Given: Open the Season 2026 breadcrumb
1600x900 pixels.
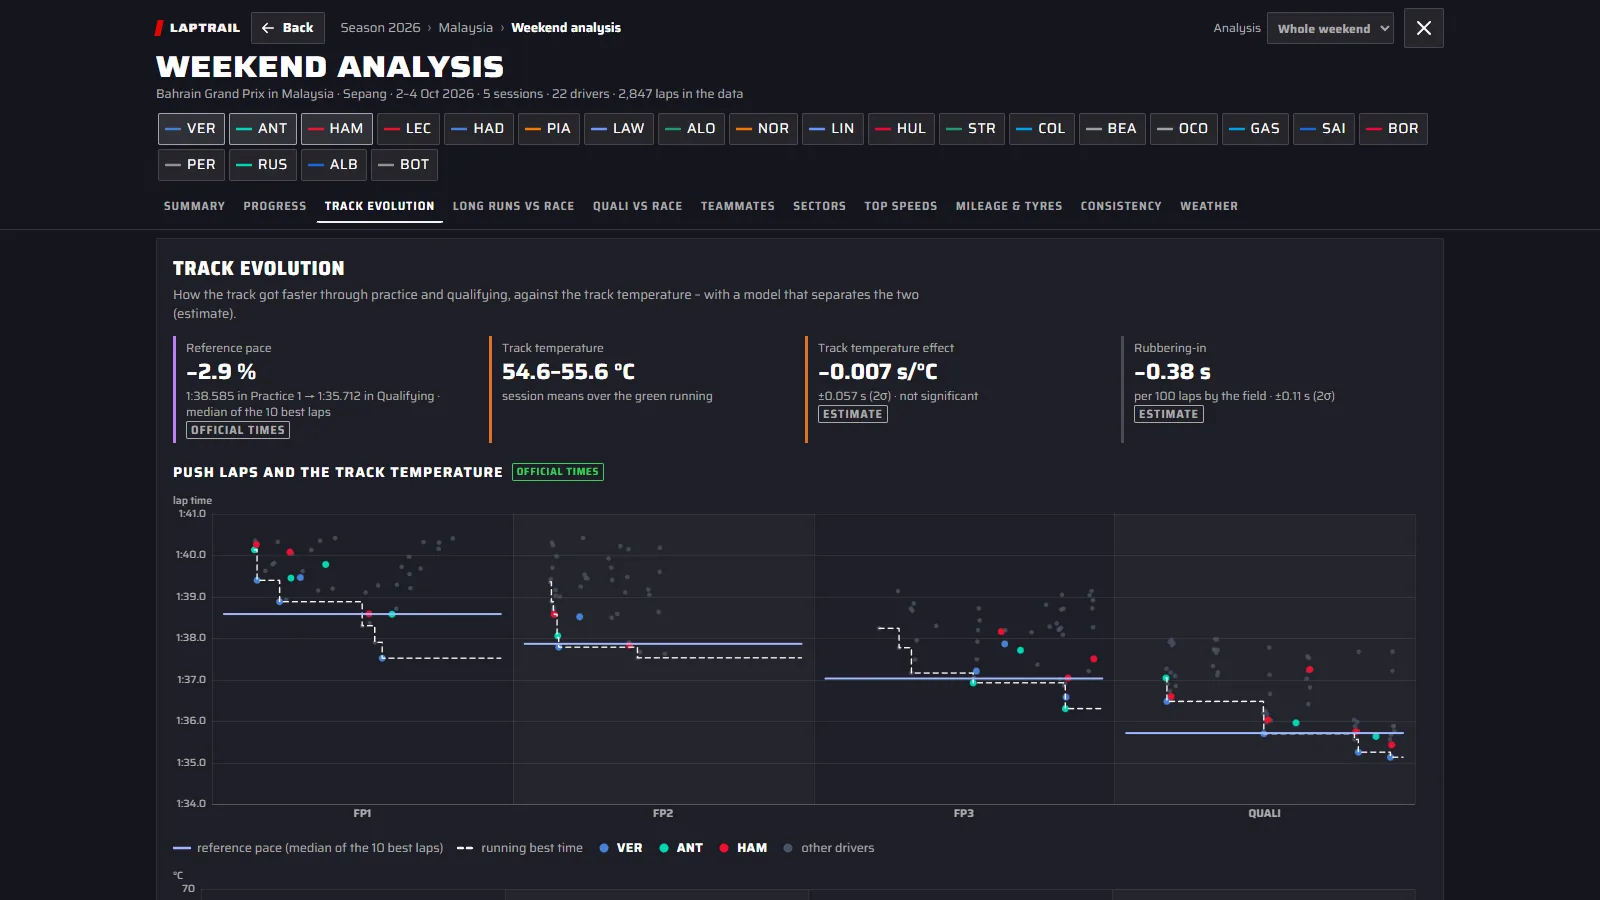Looking at the screenshot, I should (380, 28).
